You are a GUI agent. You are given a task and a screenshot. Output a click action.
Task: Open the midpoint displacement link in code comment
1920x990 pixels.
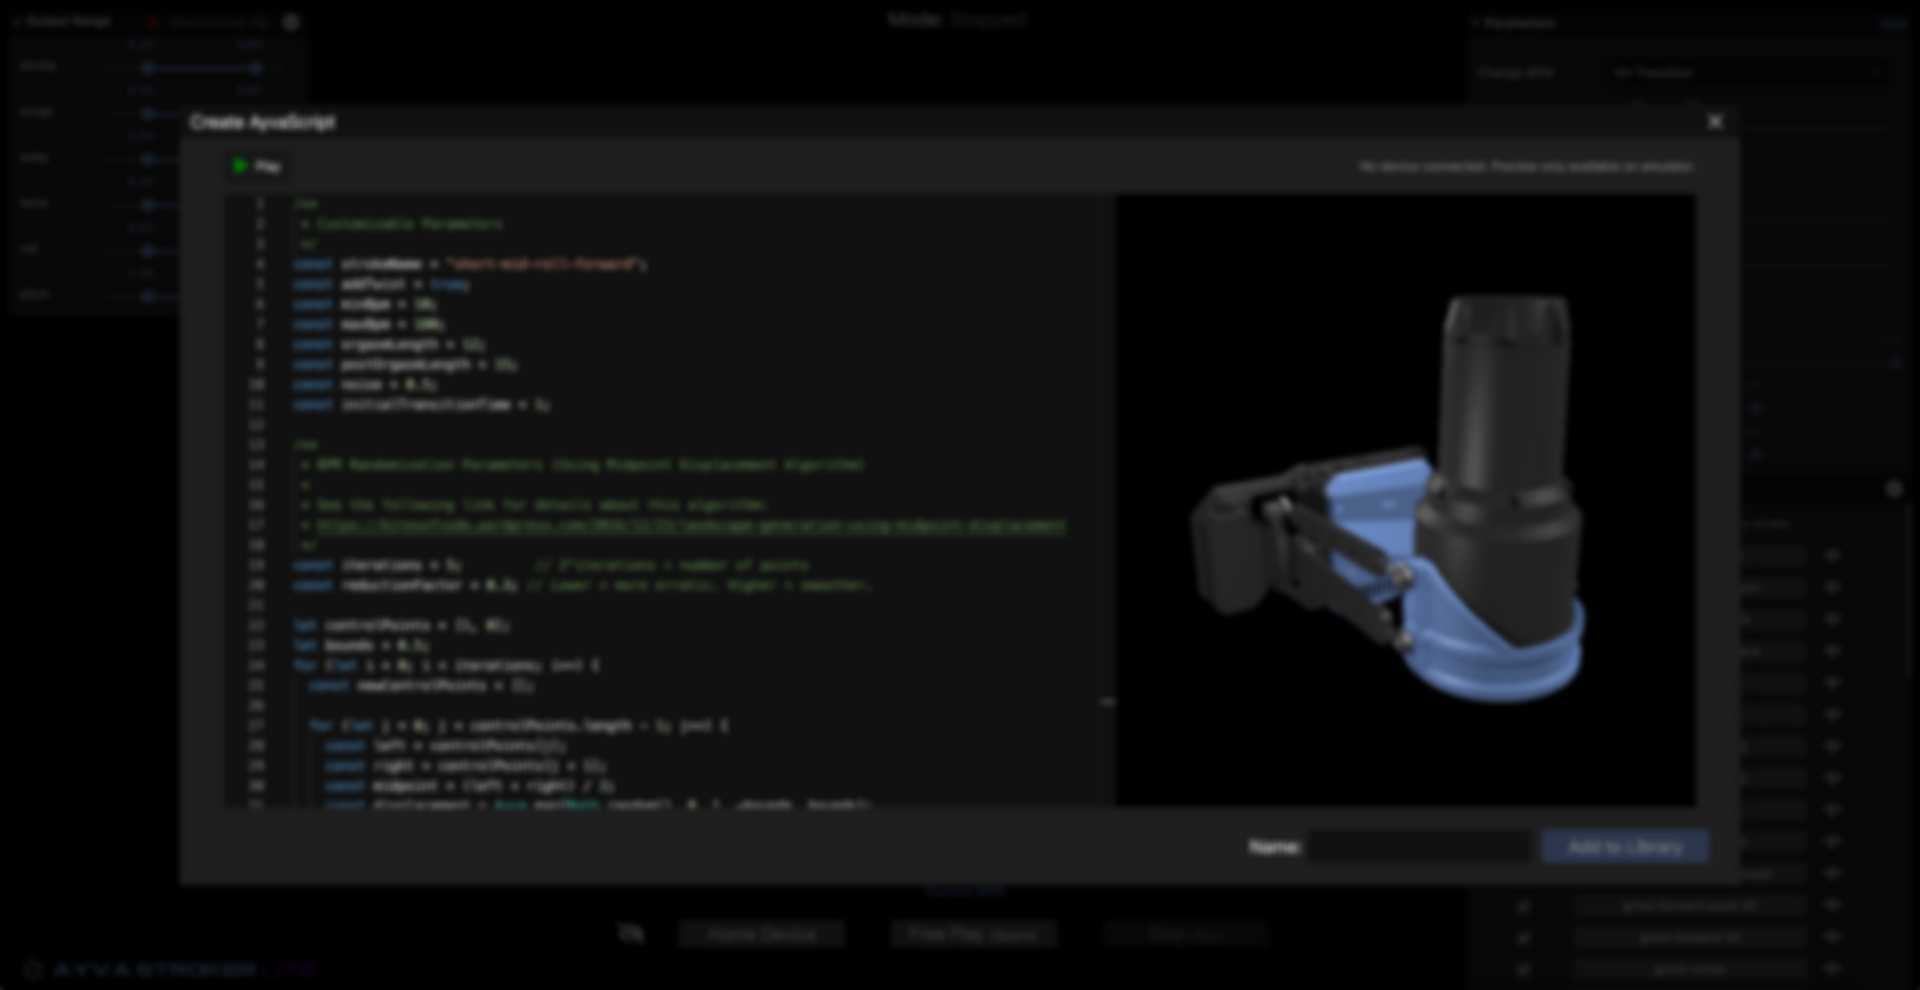pyautogui.click(x=690, y=525)
